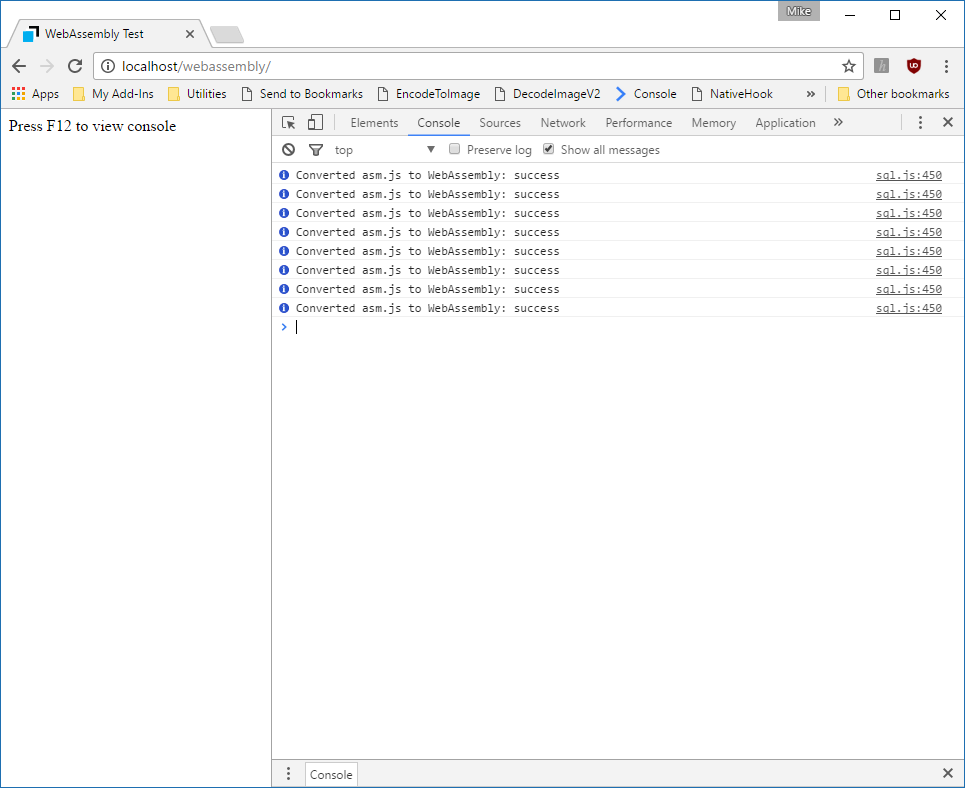Screen dimensions: 965x788
Task: Open the DevTools kebab menu
Action: coord(920,122)
